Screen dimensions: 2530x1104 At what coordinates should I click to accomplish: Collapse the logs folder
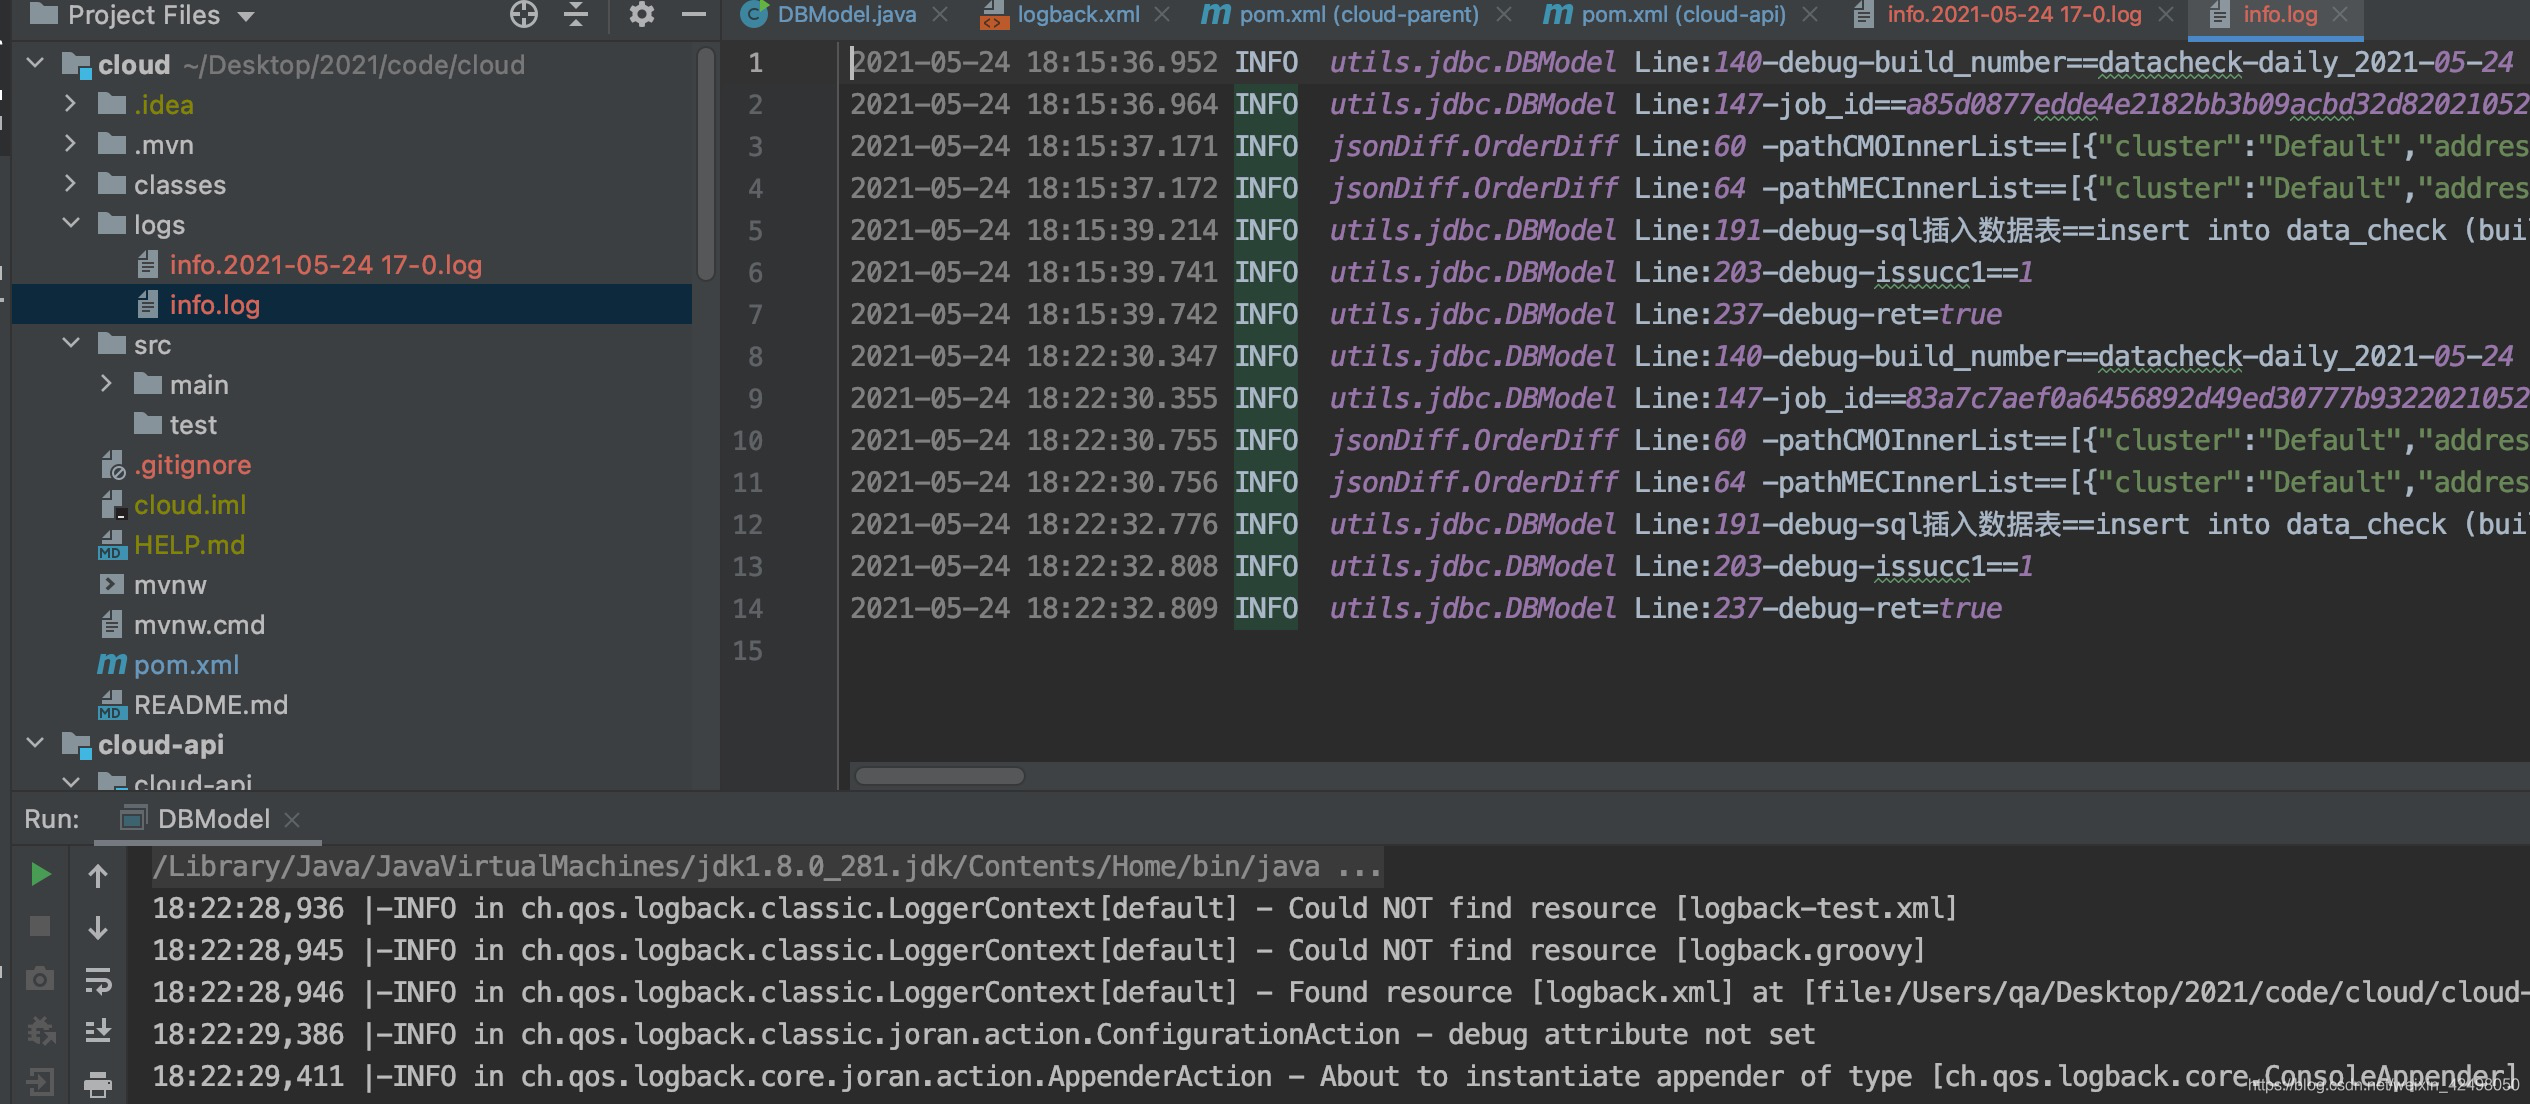coord(70,224)
